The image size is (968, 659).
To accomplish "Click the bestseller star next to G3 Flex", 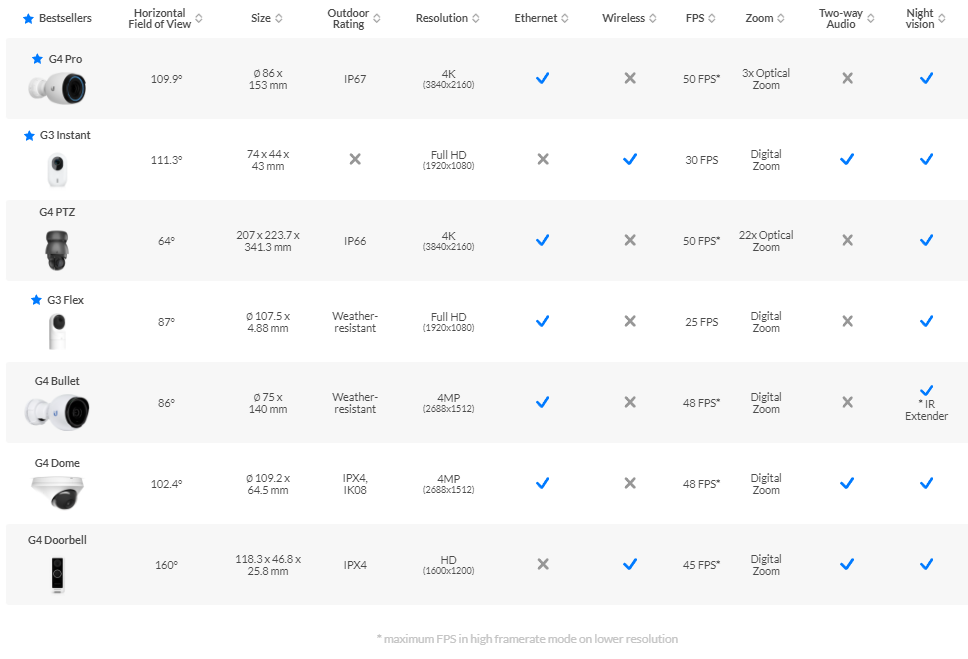I will click(36, 300).
